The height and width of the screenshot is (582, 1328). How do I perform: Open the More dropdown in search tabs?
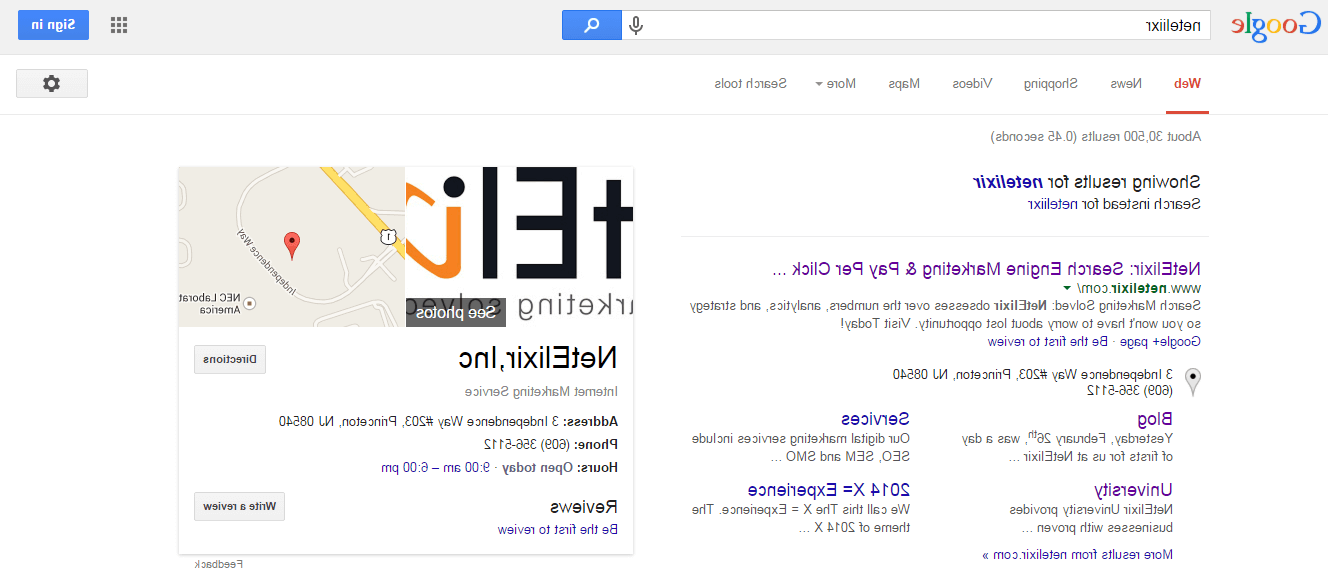coord(836,84)
